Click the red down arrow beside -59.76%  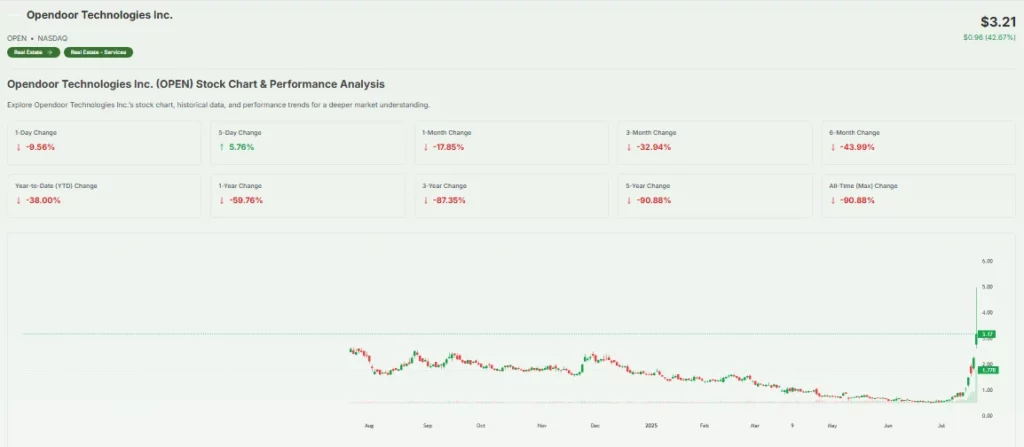(x=221, y=200)
